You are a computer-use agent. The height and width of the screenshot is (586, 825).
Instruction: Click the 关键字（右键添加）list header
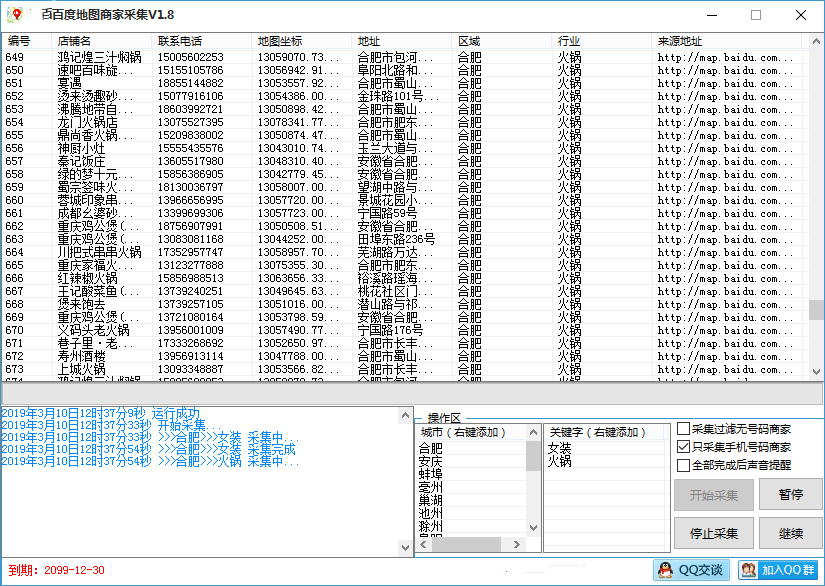[x=606, y=432]
